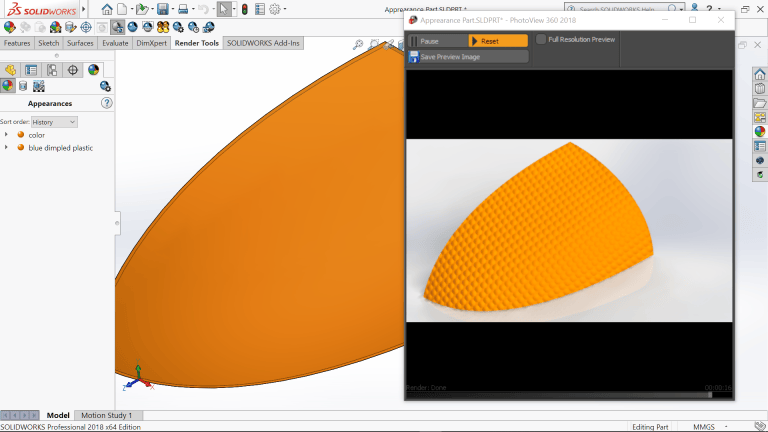768x432 pixels.
Task: Open File Explorer folder icon in task pane
Action: 760,103
